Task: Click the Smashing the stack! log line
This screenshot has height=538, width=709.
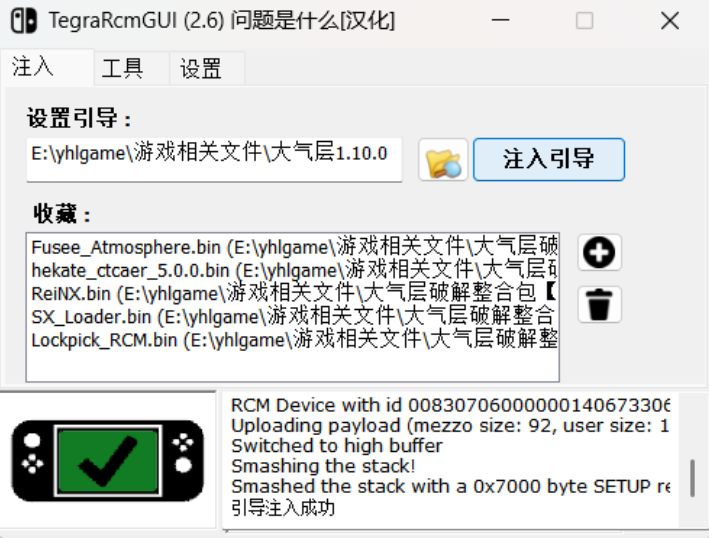Action: click(x=323, y=466)
